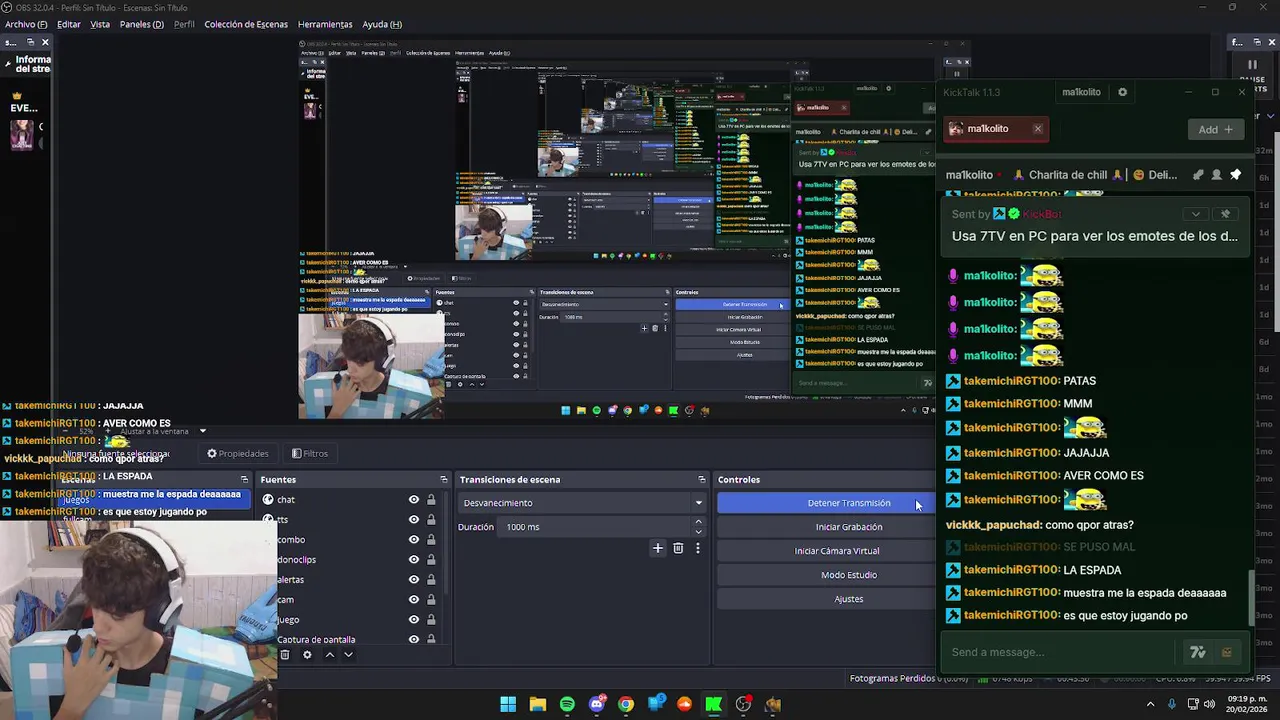Undock the Escenas panel
This screenshot has height=720, width=1280.
[244, 480]
